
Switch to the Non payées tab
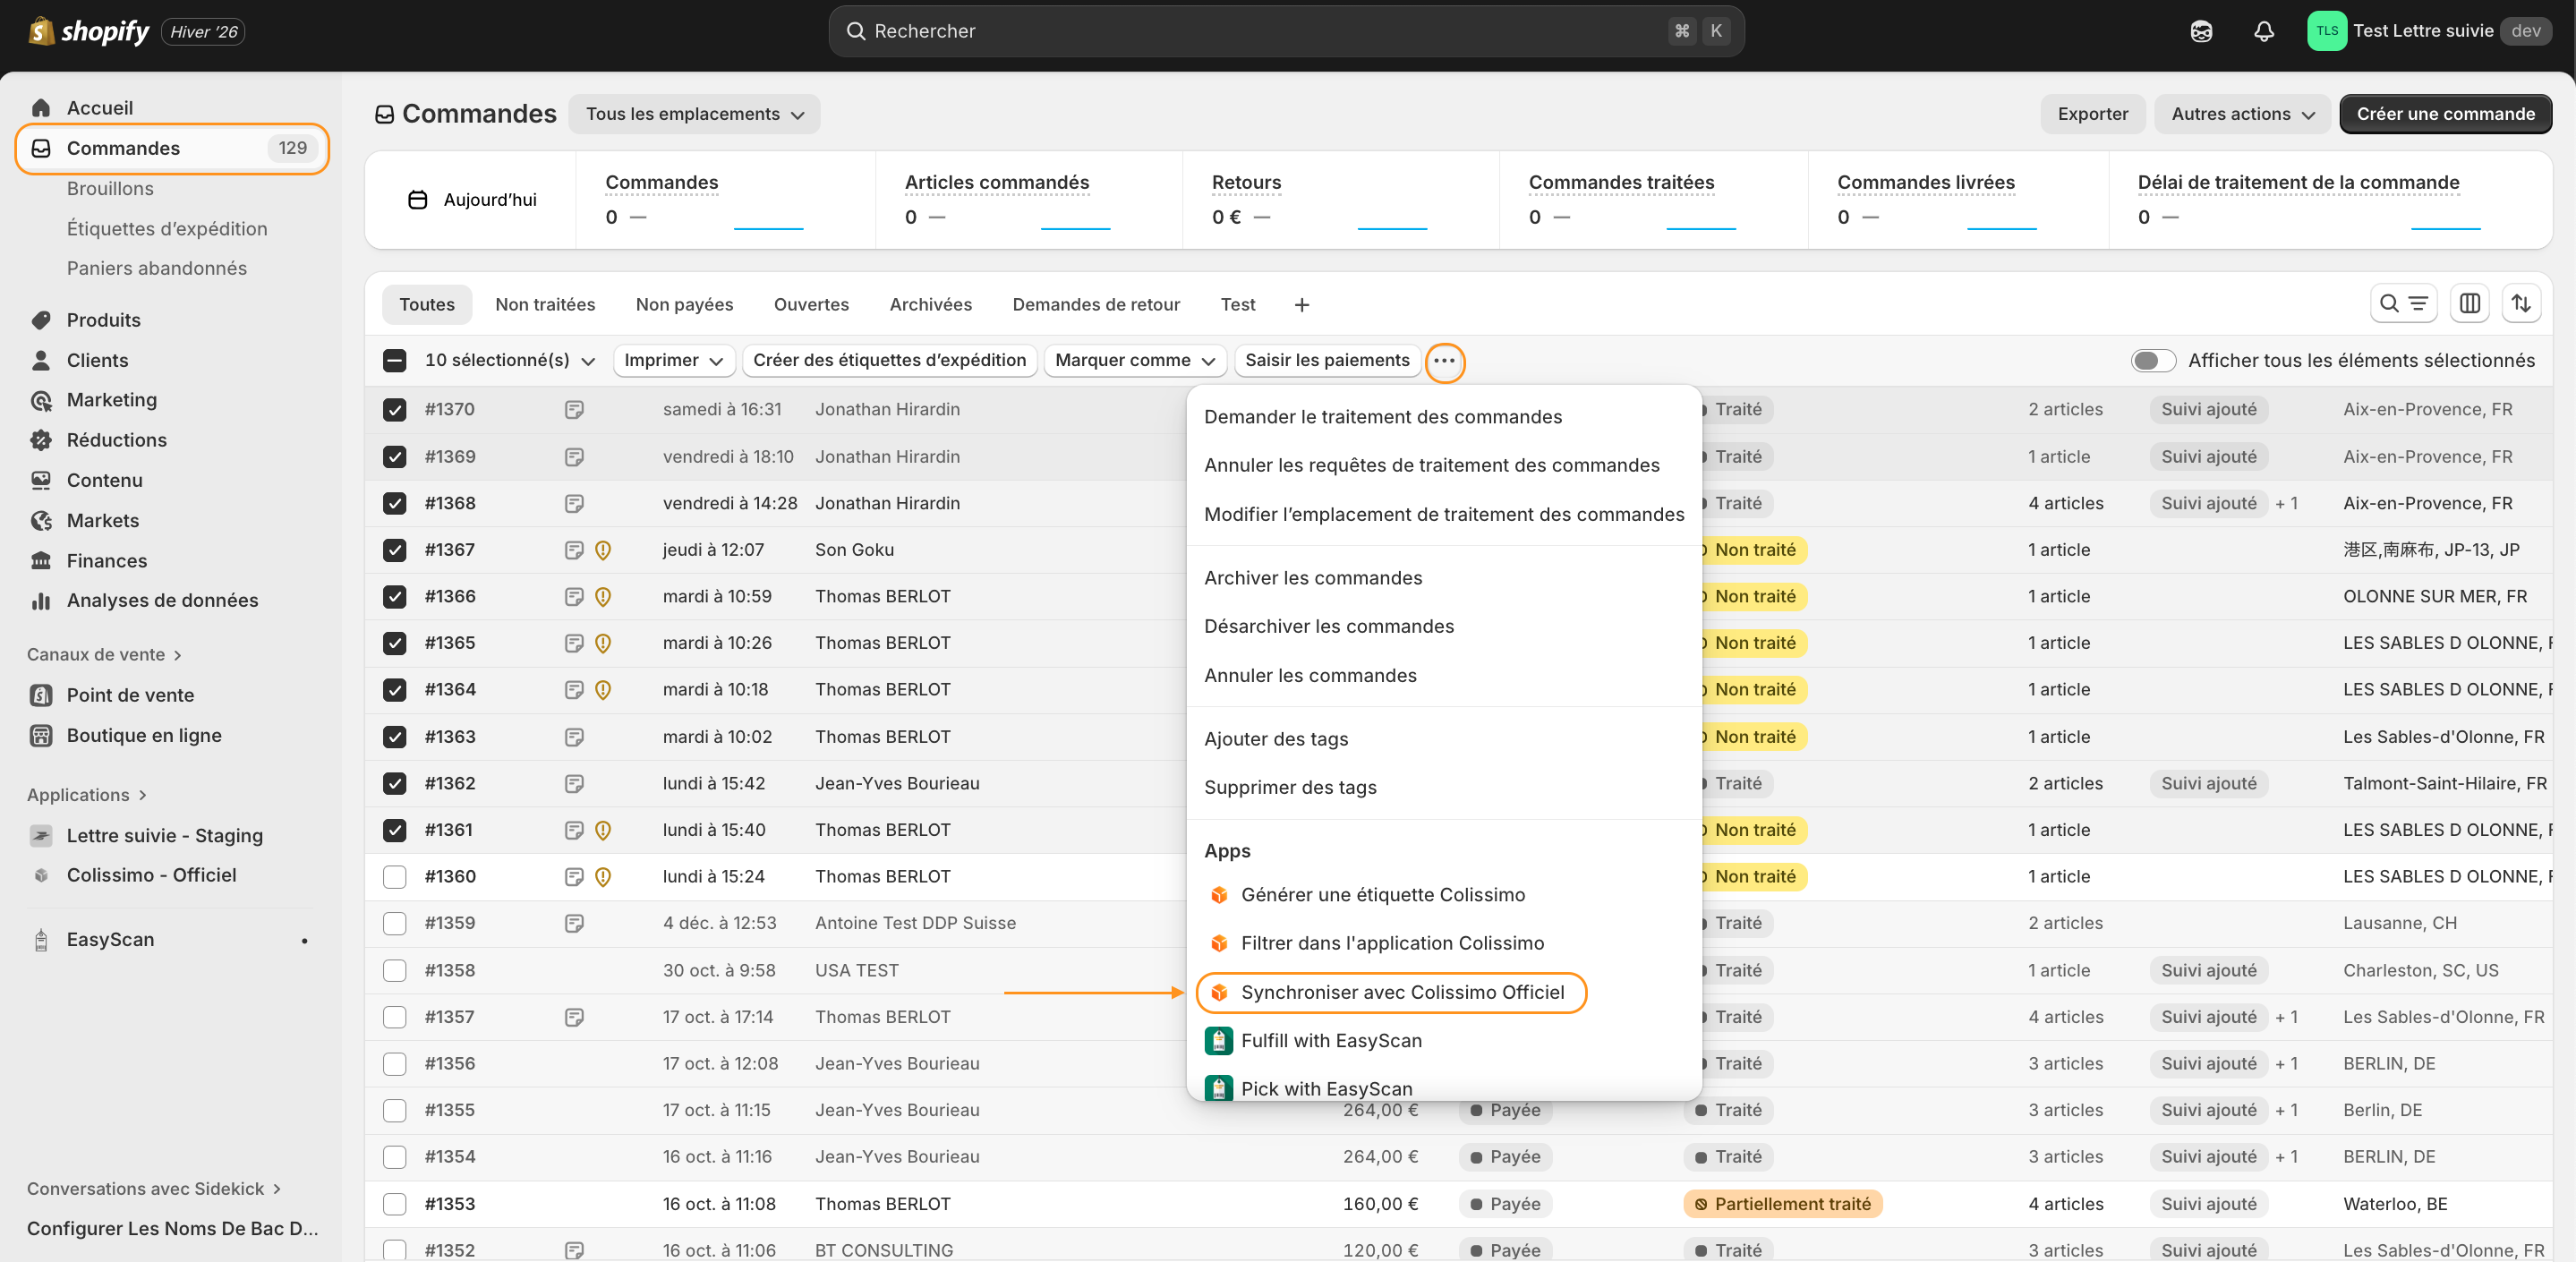(x=684, y=304)
